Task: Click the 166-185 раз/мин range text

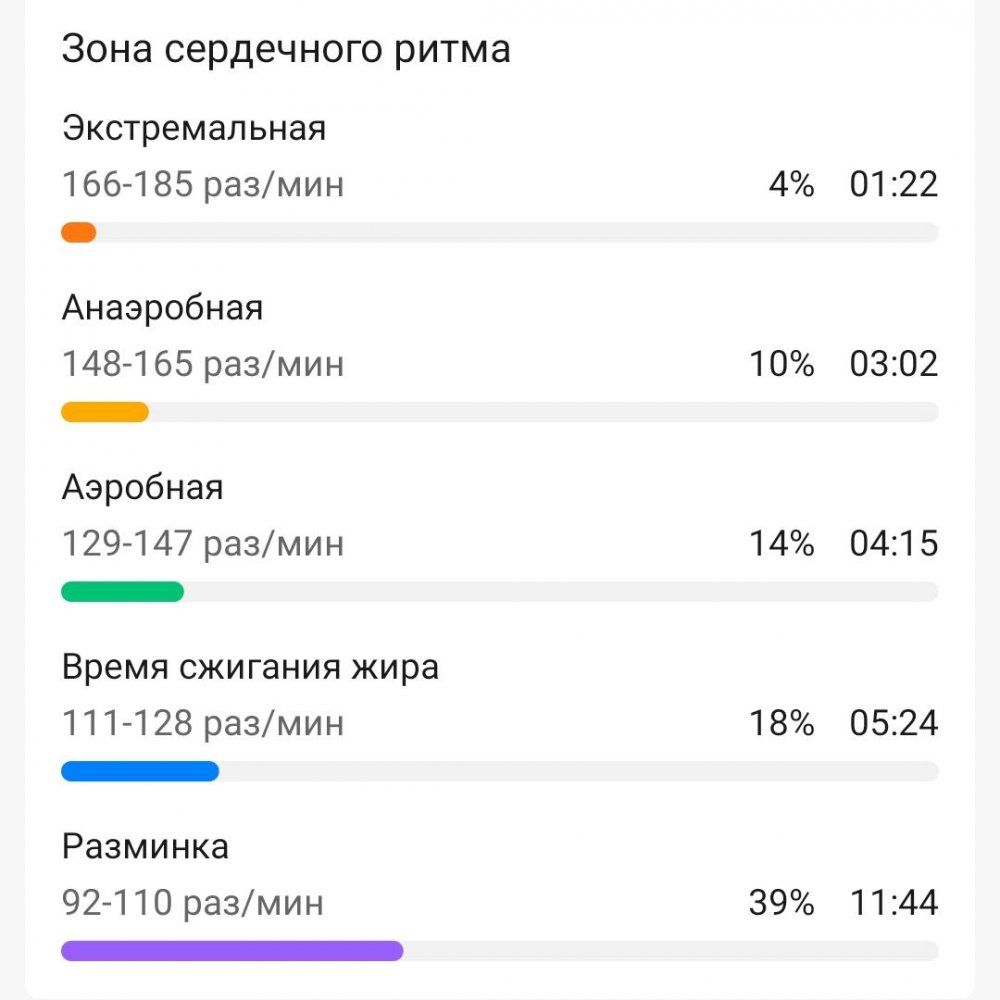Action: (203, 185)
